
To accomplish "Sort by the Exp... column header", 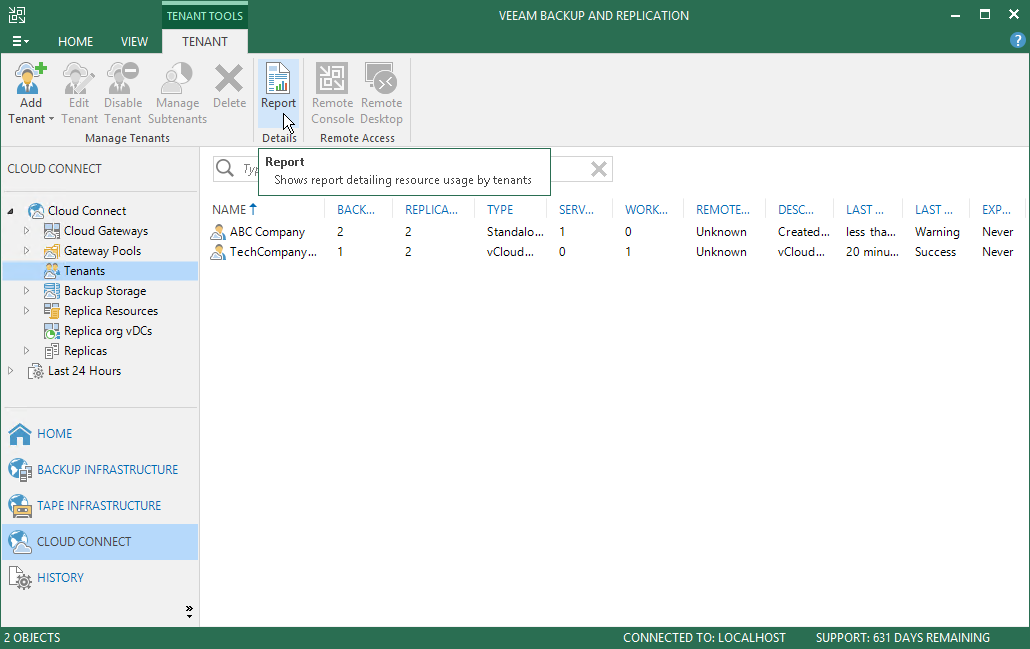I will pyautogui.click(x=997, y=210).
